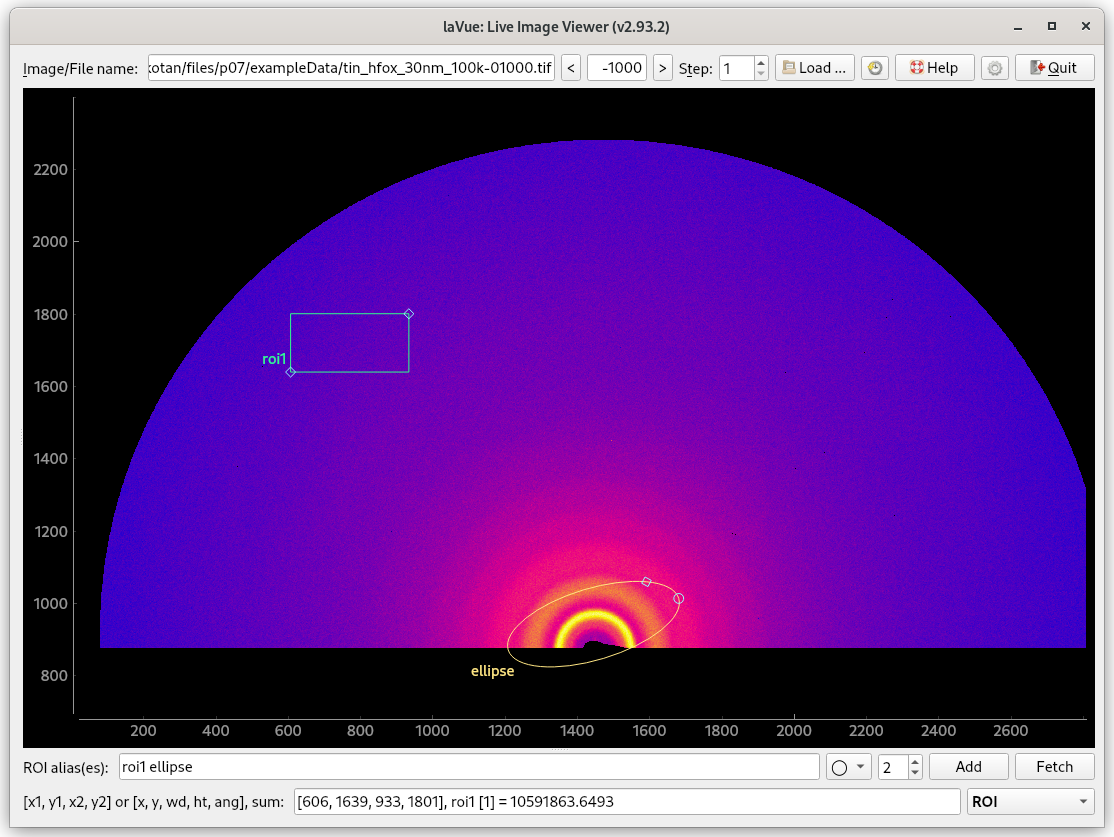Click the ellipse's diamond scale handle
1114x837 pixels.
click(646, 582)
